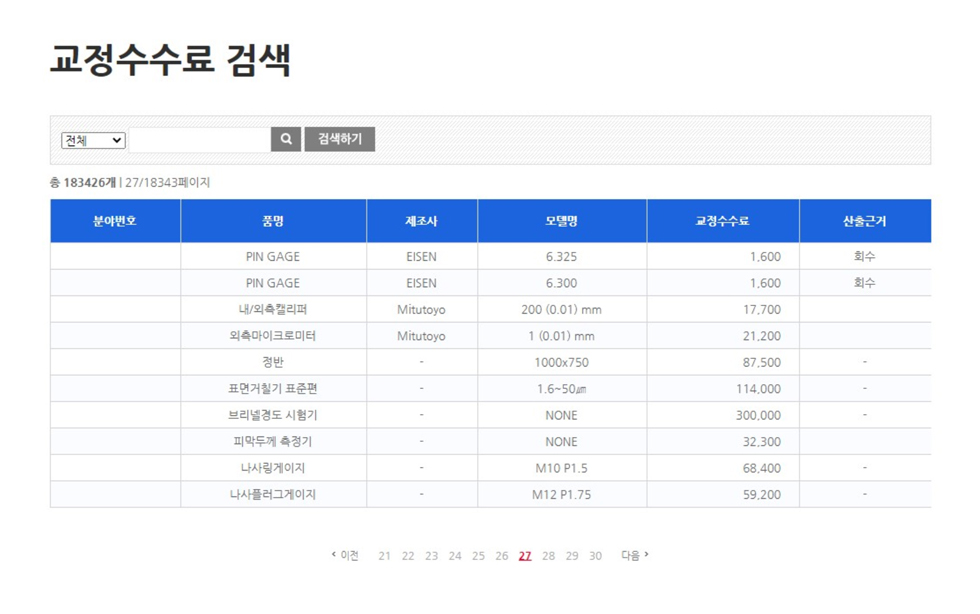Viewport: 980px width, 614px height.
Task: Select the 내/외측캘리퍼 item name
Action: click(x=272, y=310)
